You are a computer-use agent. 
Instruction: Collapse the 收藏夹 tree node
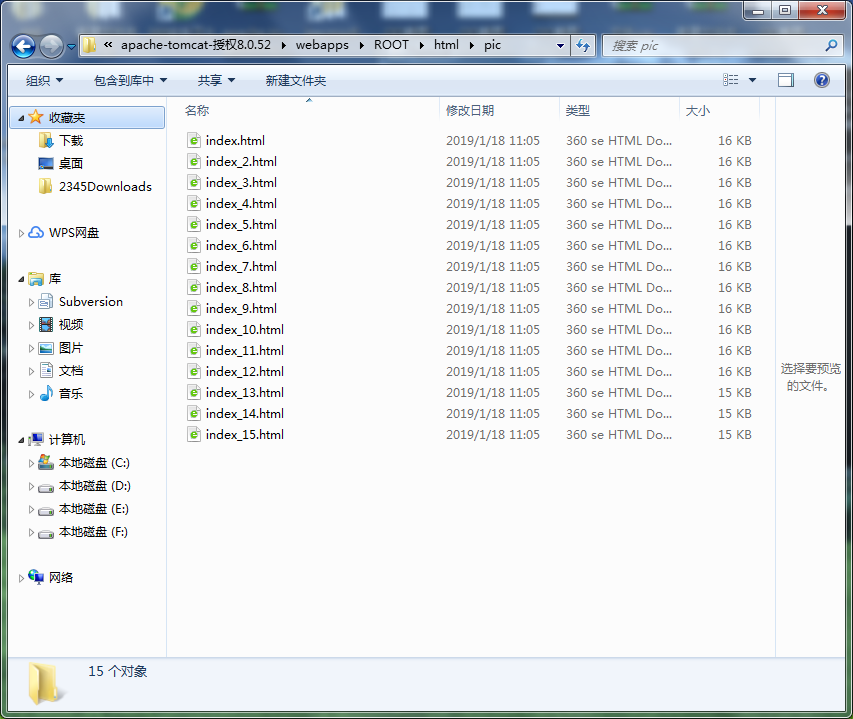coord(21,118)
